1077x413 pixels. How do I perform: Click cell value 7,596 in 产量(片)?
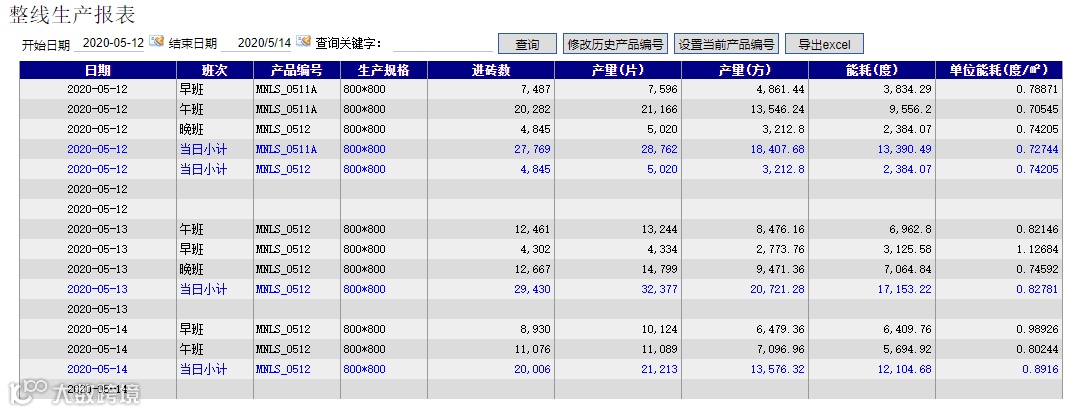pos(663,89)
